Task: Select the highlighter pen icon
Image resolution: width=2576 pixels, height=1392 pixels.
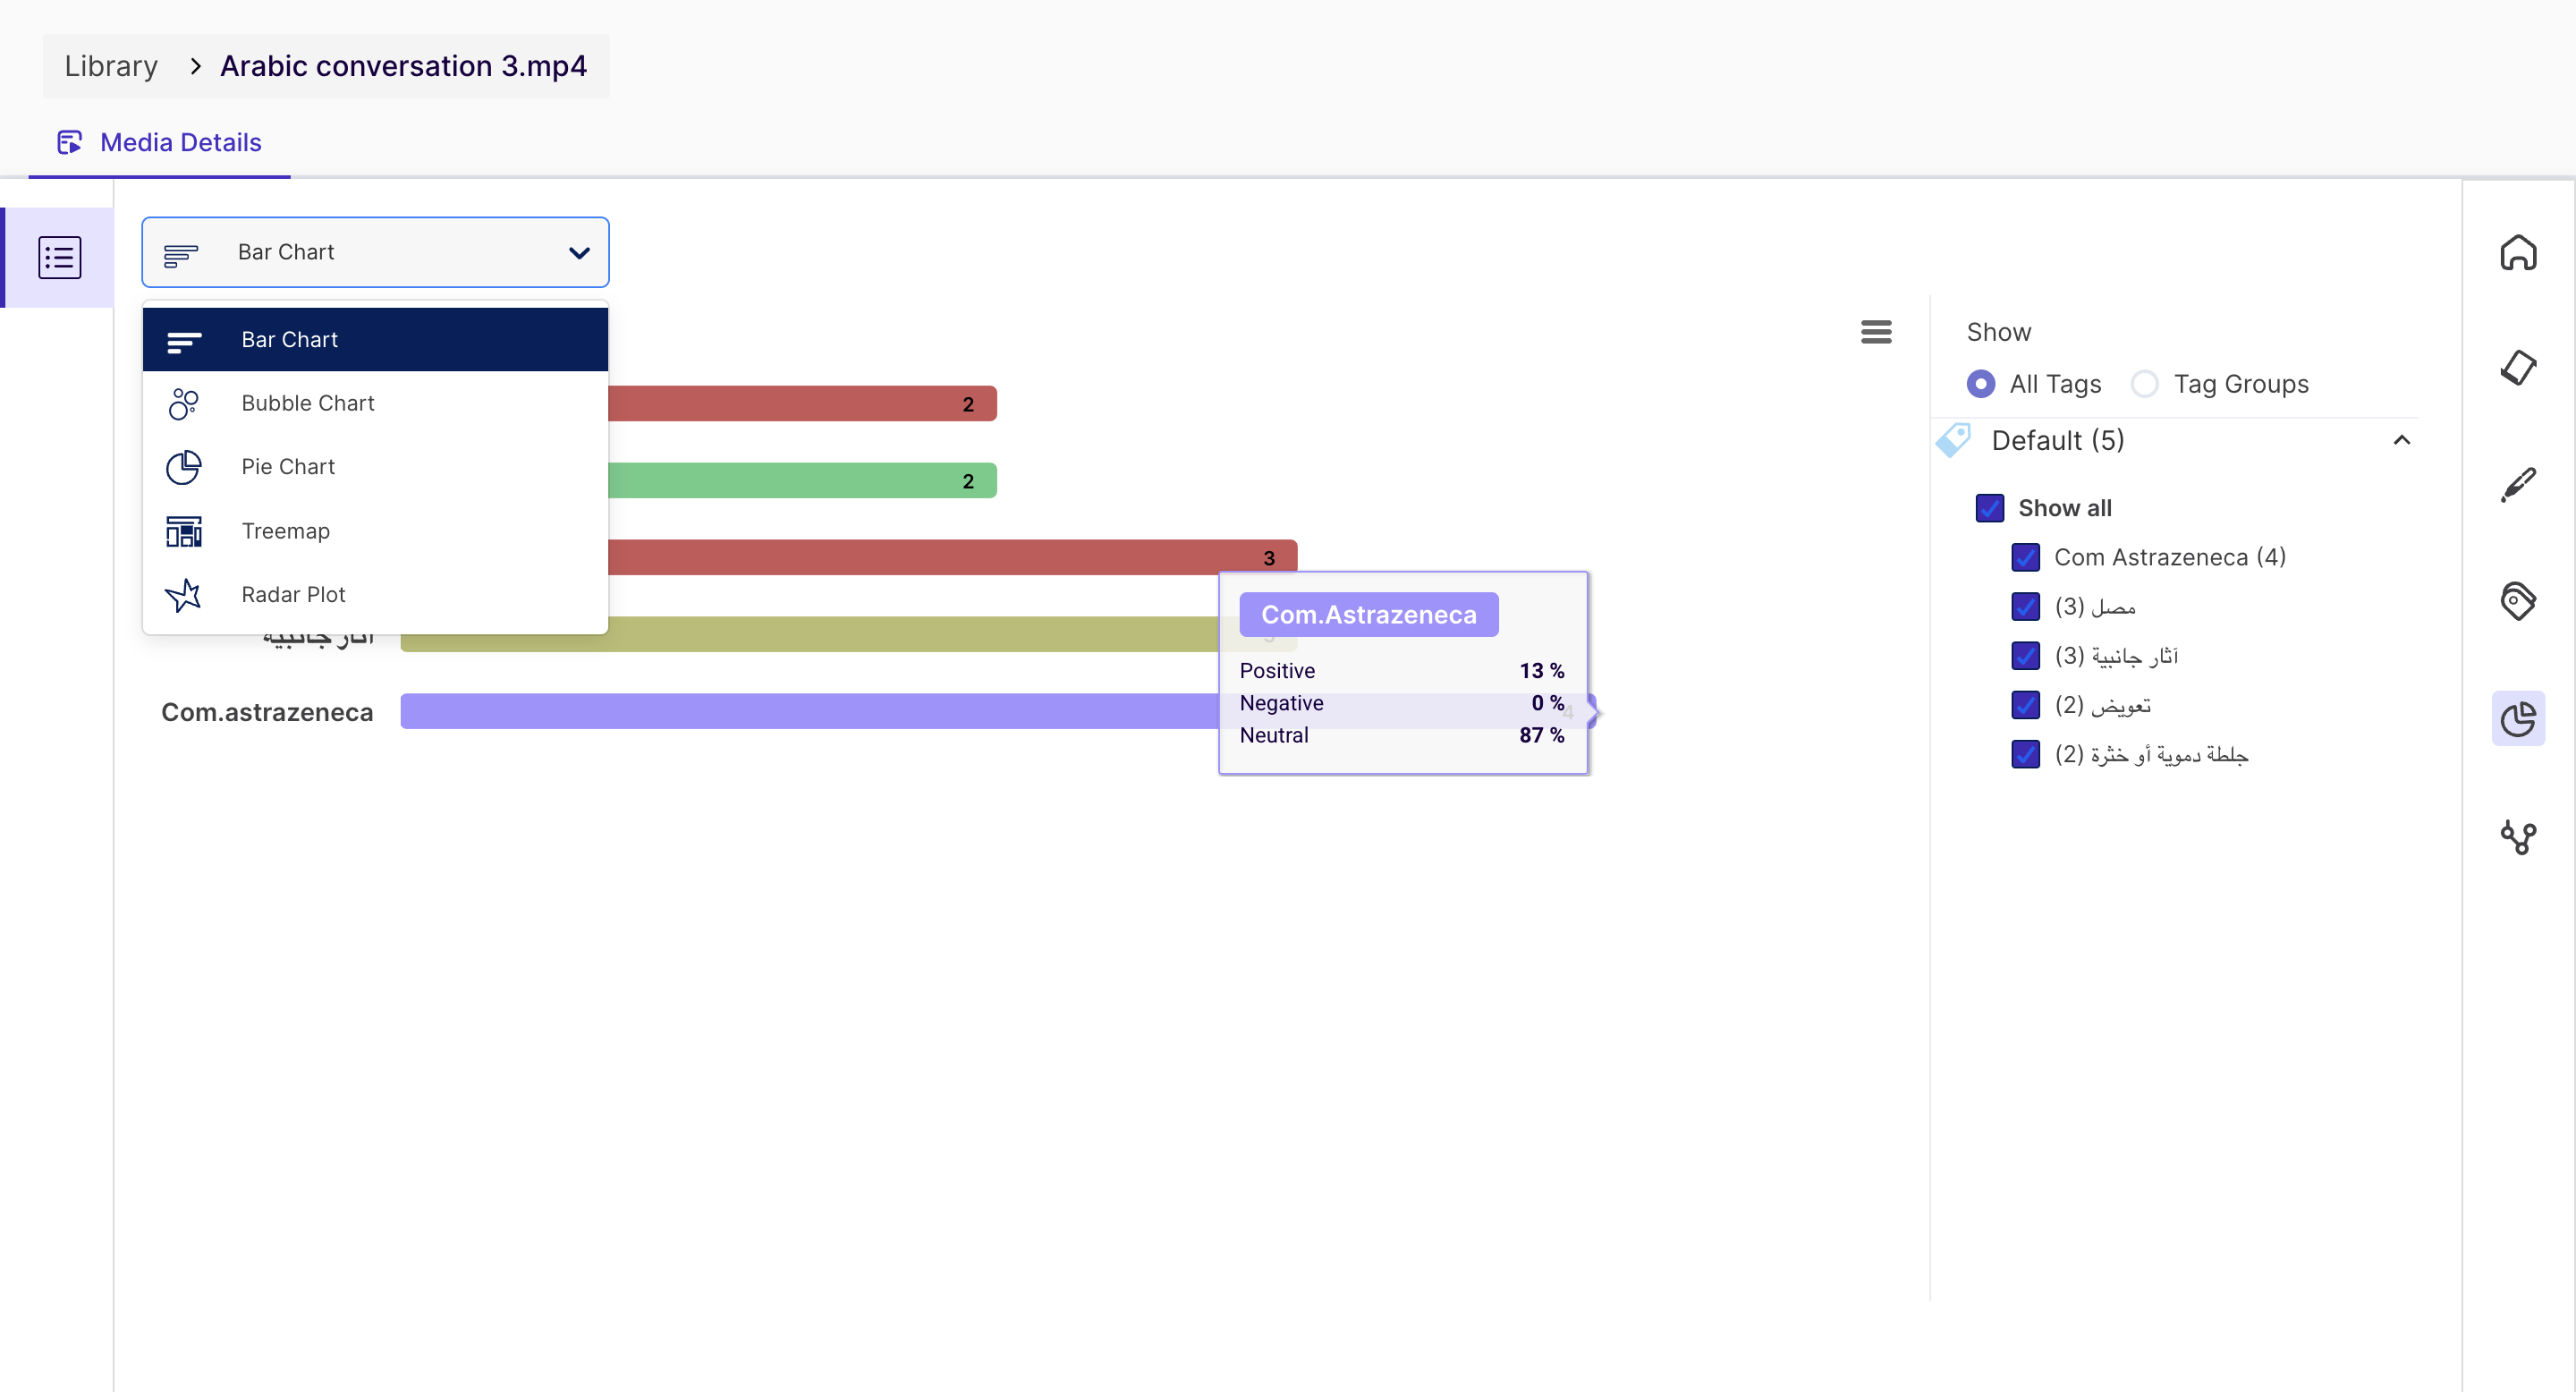Action: [x=2518, y=485]
